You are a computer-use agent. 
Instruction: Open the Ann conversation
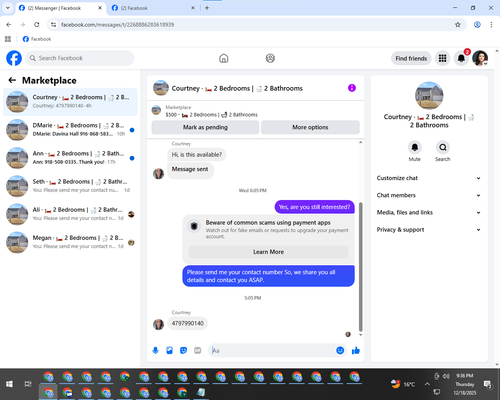click(70, 158)
